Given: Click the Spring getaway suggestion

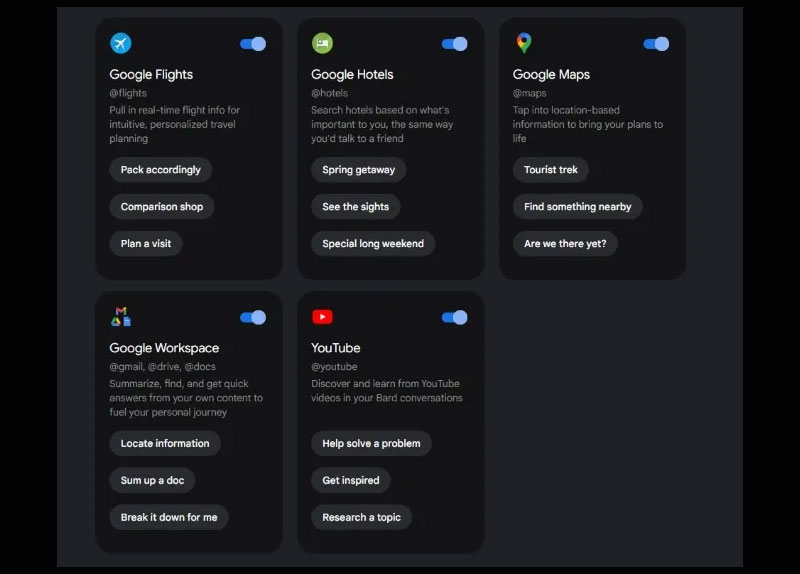Looking at the screenshot, I should 359,170.
